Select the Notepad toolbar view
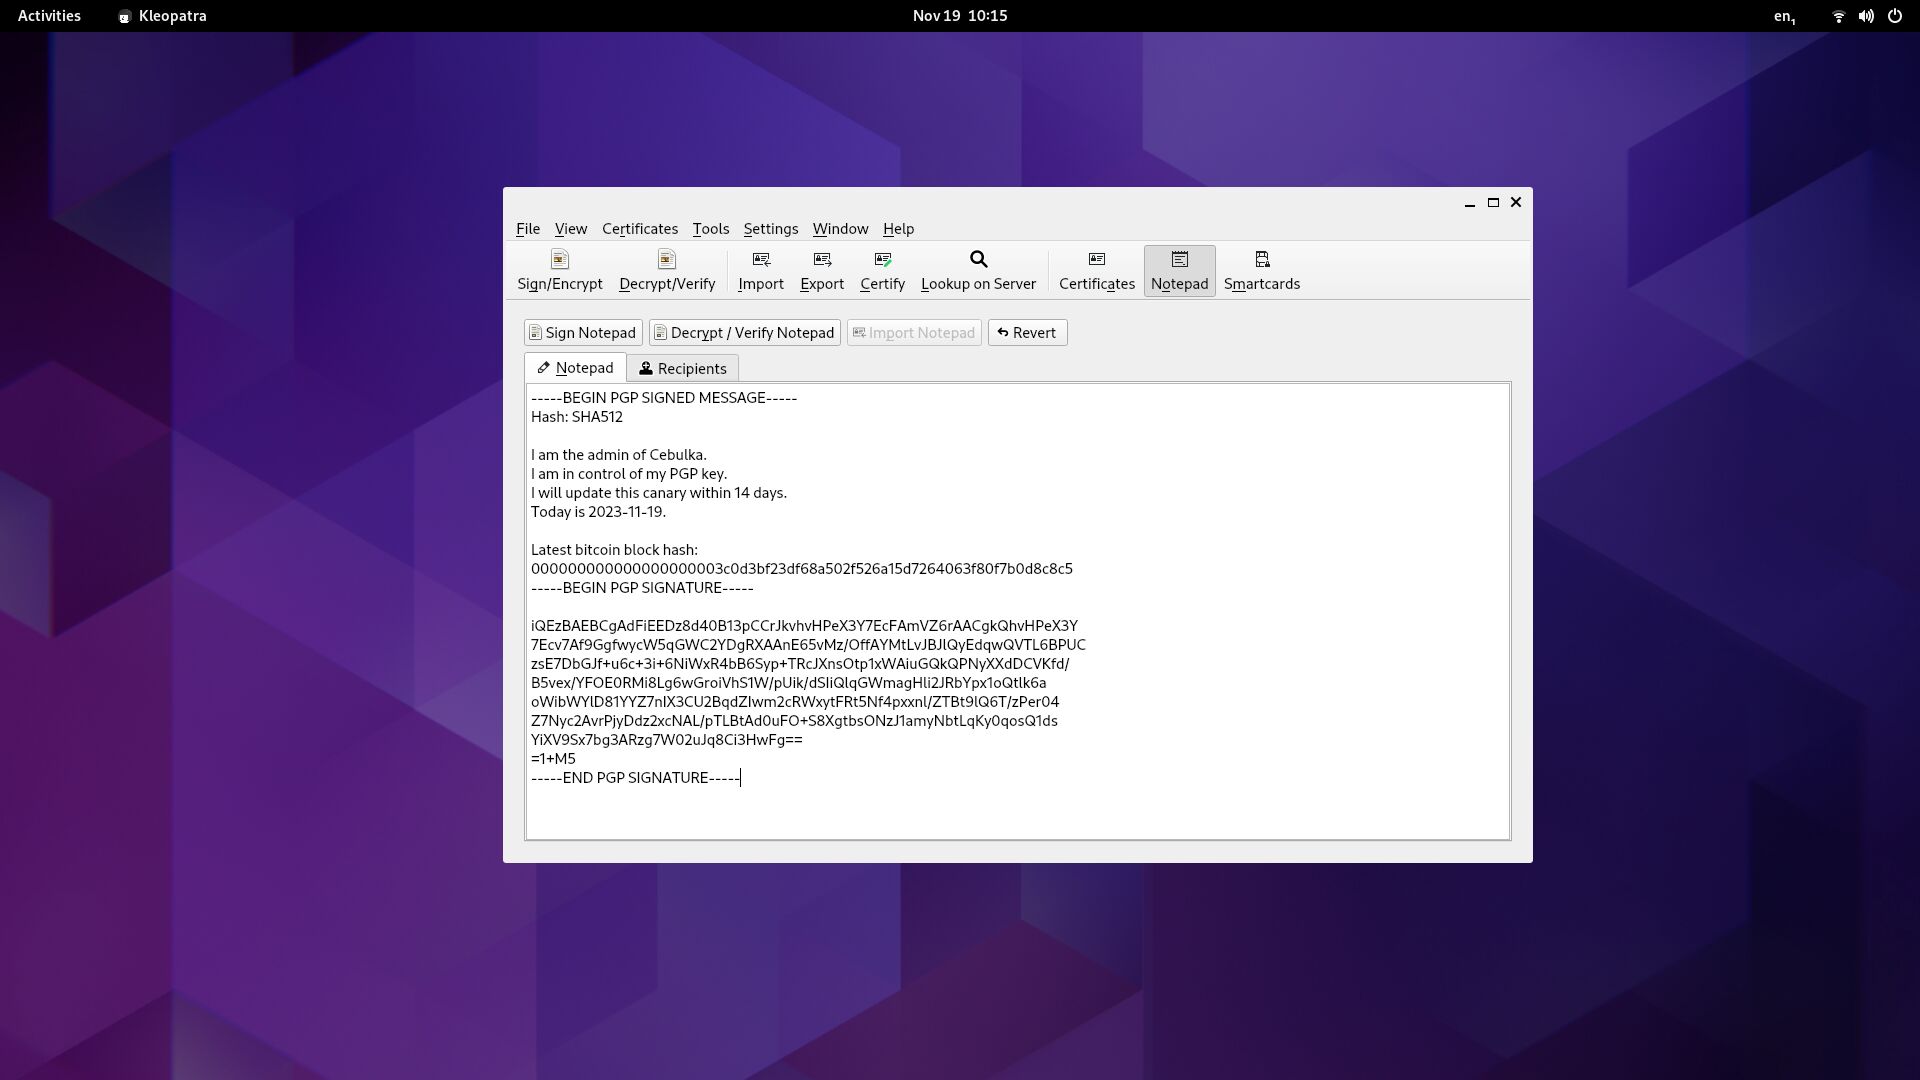Image resolution: width=1920 pixels, height=1080 pixels. [x=1179, y=270]
